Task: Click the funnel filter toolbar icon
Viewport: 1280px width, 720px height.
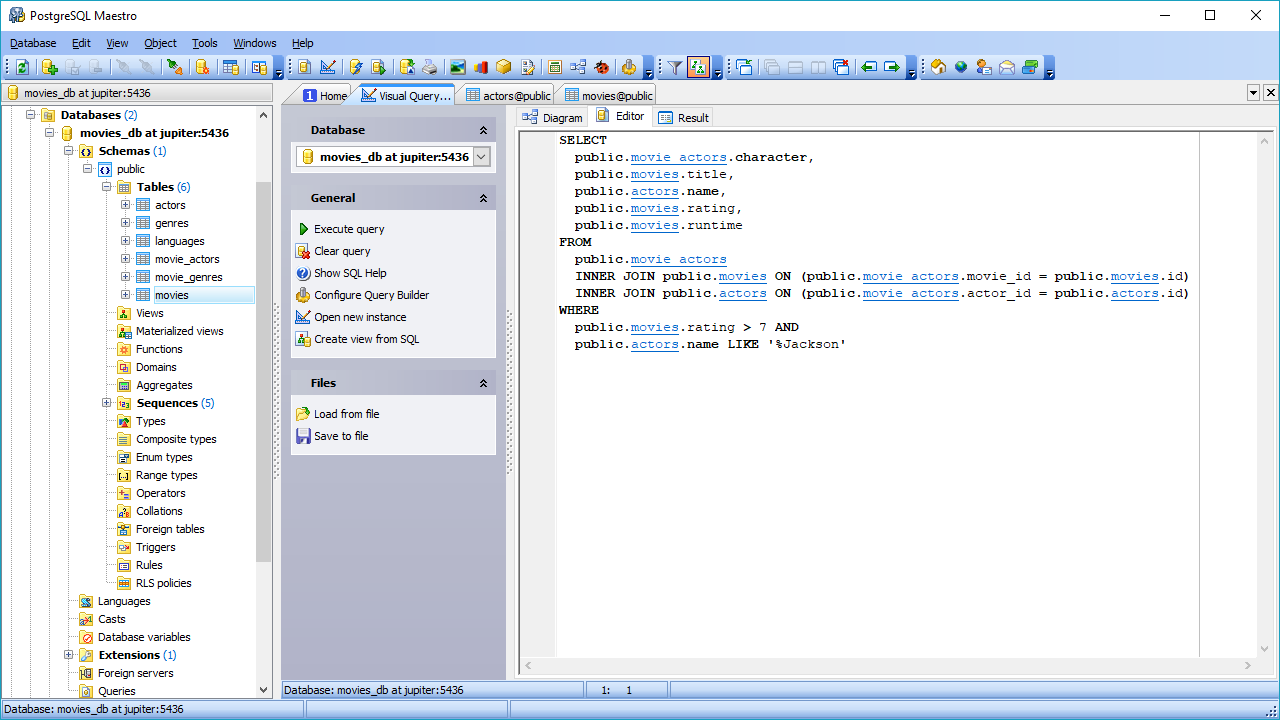Action: coord(675,67)
